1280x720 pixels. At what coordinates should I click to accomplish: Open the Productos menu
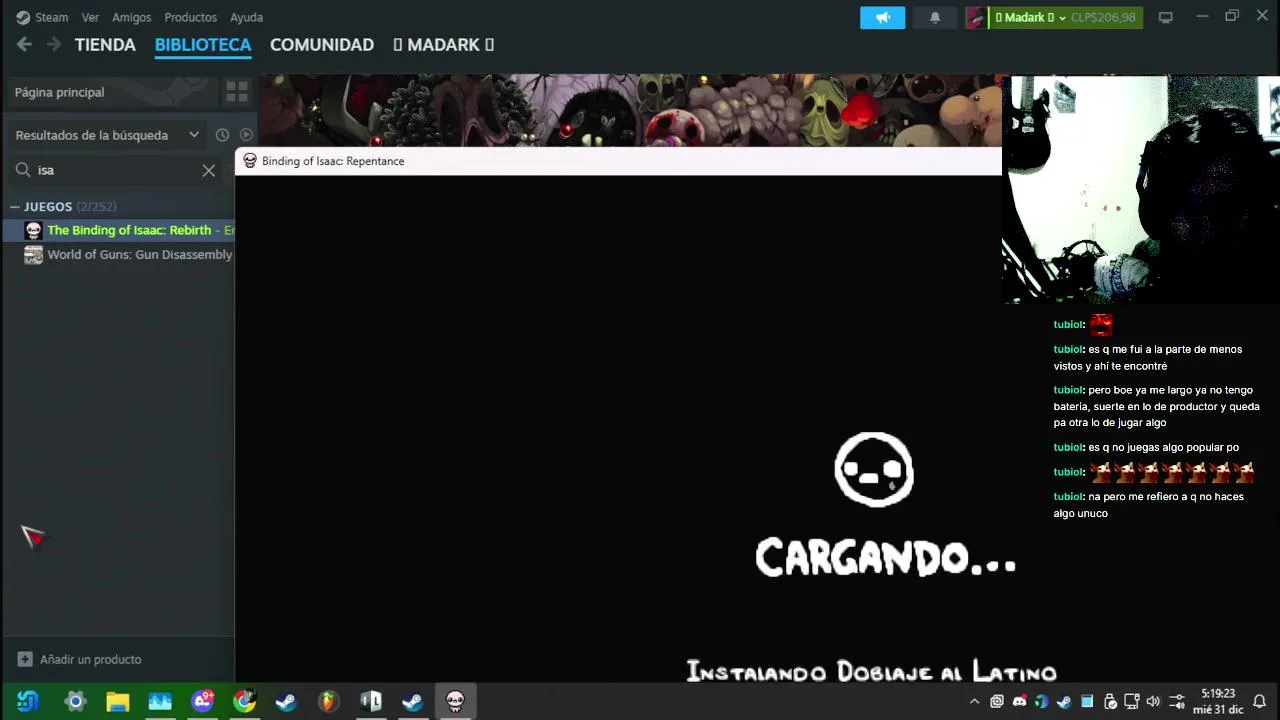(191, 17)
